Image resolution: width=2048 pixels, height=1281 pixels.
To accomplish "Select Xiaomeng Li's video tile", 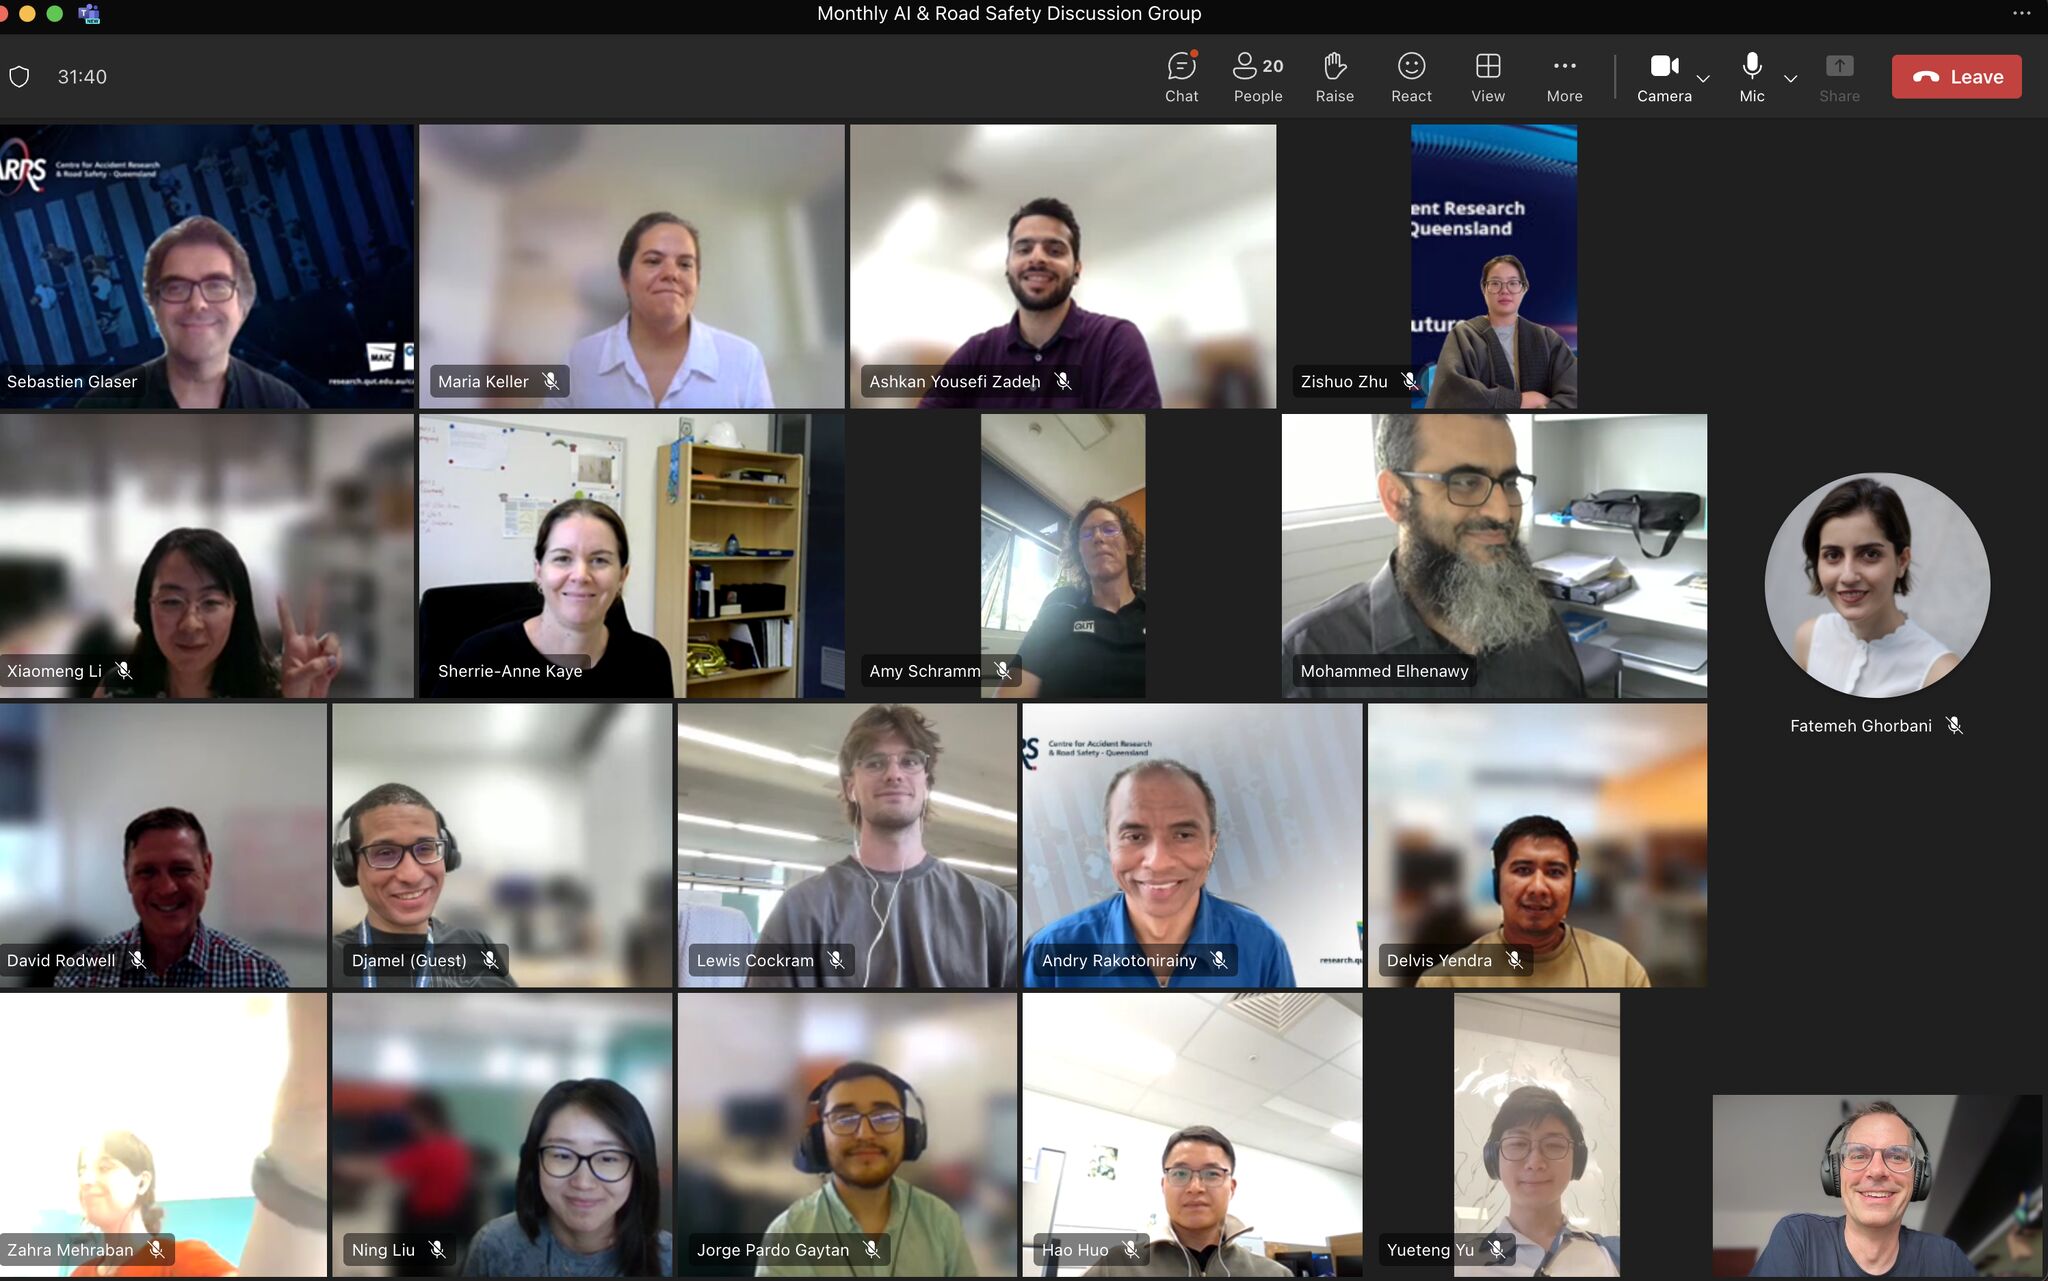I will (x=207, y=556).
